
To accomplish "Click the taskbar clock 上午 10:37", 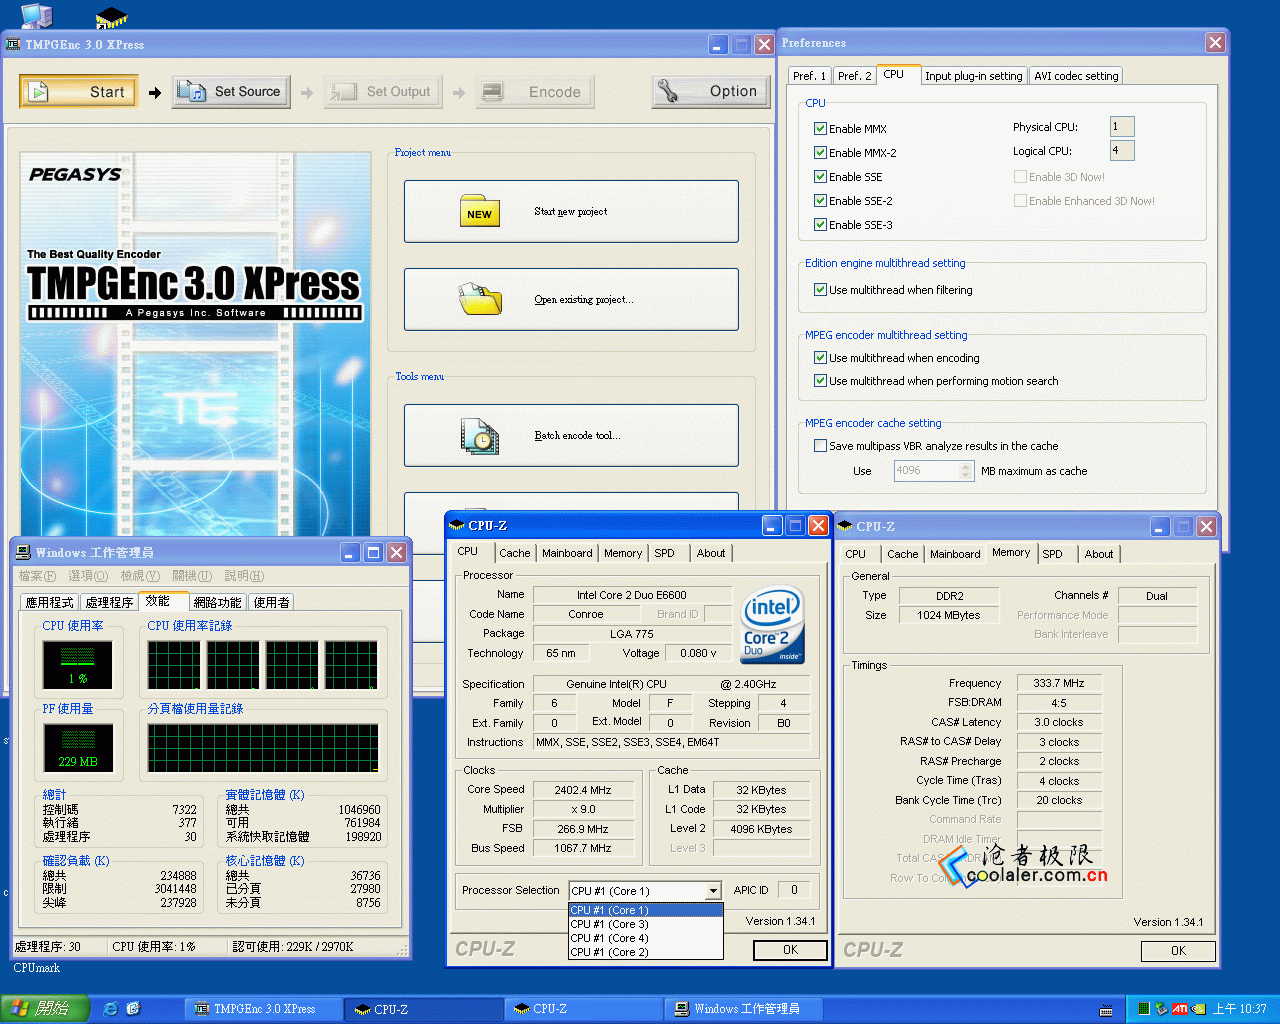I will (x=1239, y=1009).
